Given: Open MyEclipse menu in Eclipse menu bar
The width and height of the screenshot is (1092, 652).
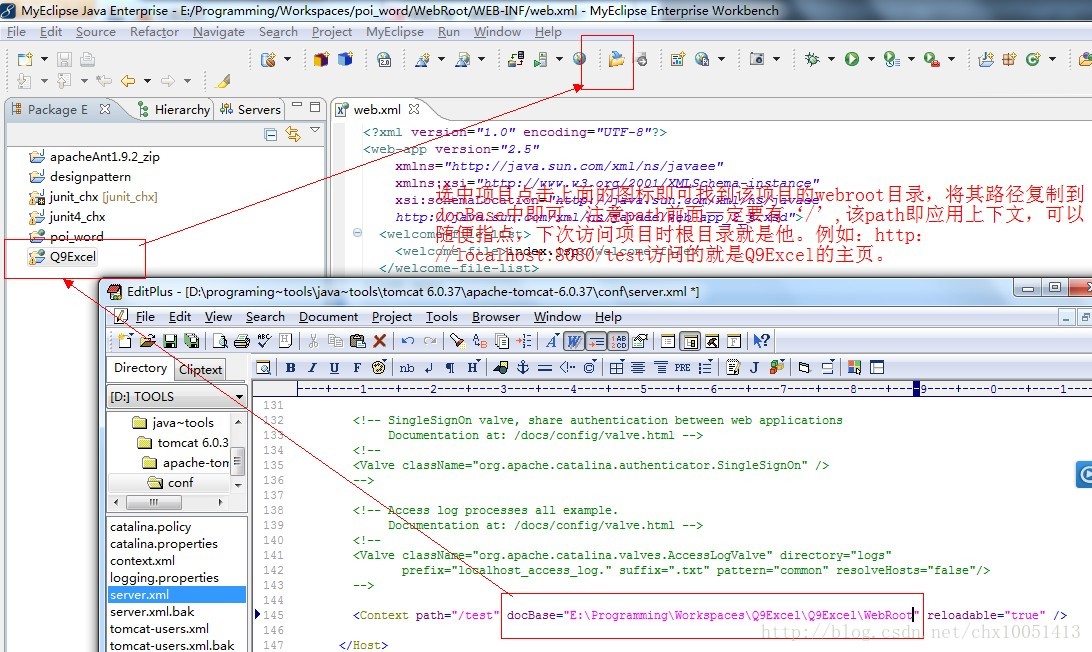Looking at the screenshot, I should click(394, 32).
